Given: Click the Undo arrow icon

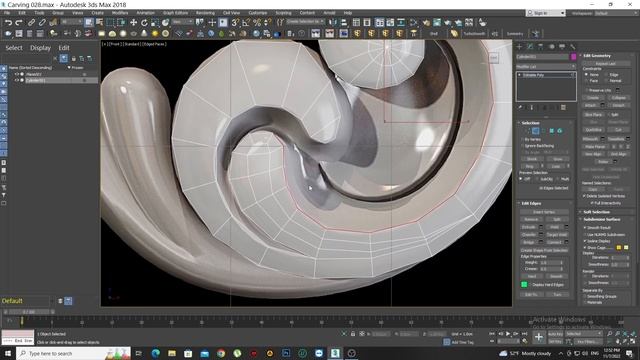Looking at the screenshot, I should (8, 22).
